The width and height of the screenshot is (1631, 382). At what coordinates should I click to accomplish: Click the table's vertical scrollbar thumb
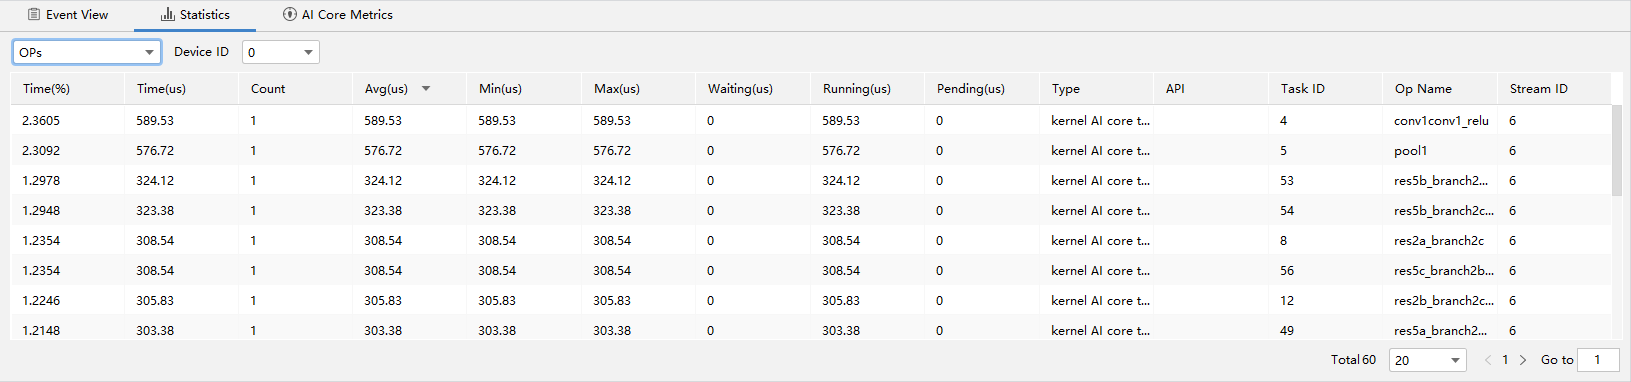click(x=1617, y=150)
